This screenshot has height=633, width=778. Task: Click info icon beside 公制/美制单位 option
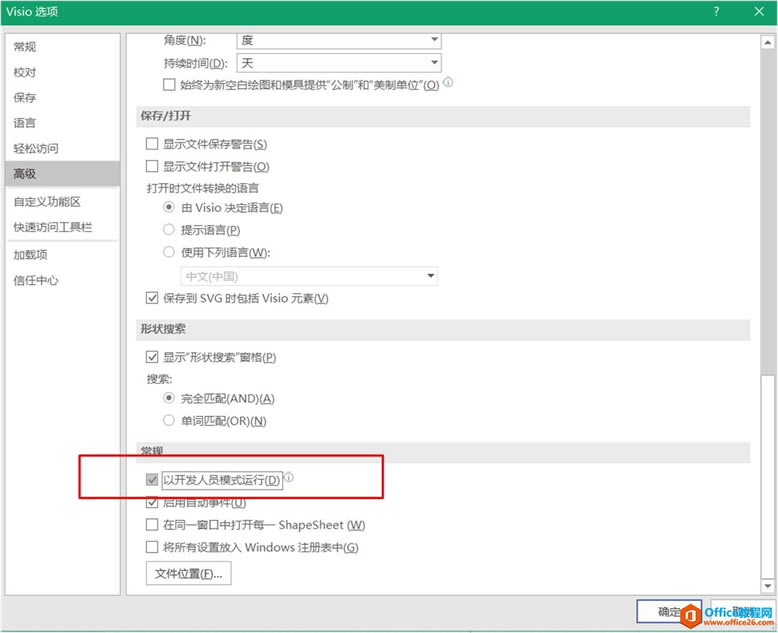pyautogui.click(x=448, y=82)
